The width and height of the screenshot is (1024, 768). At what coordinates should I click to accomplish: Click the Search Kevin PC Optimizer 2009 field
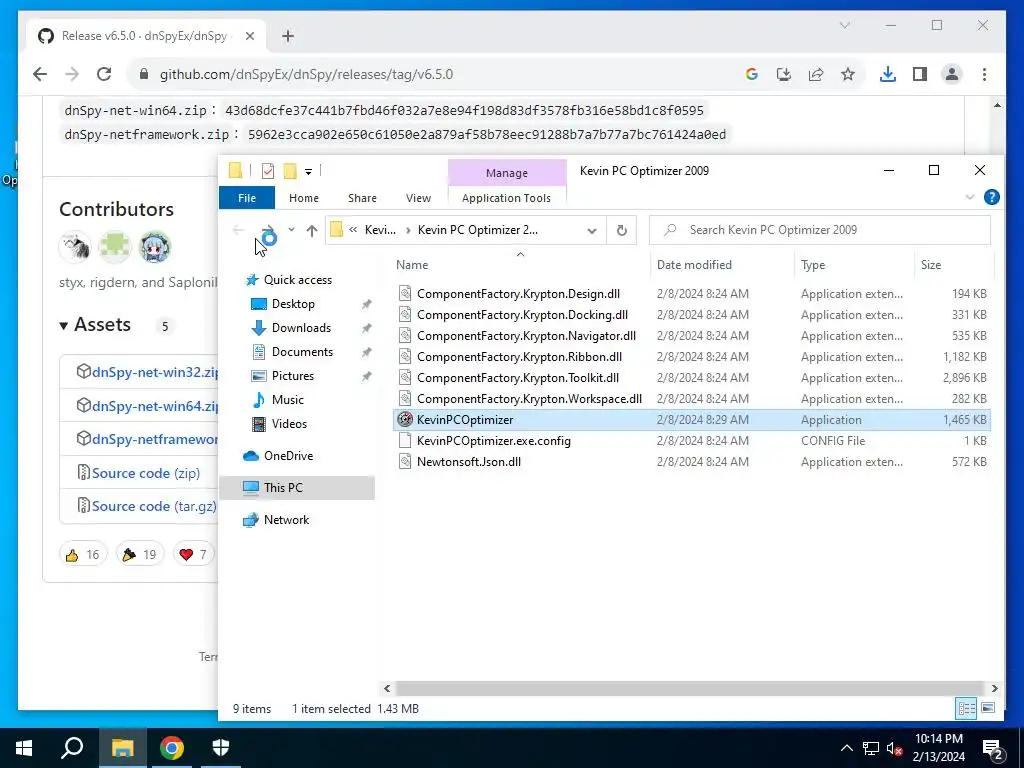pyautogui.click(x=820, y=230)
